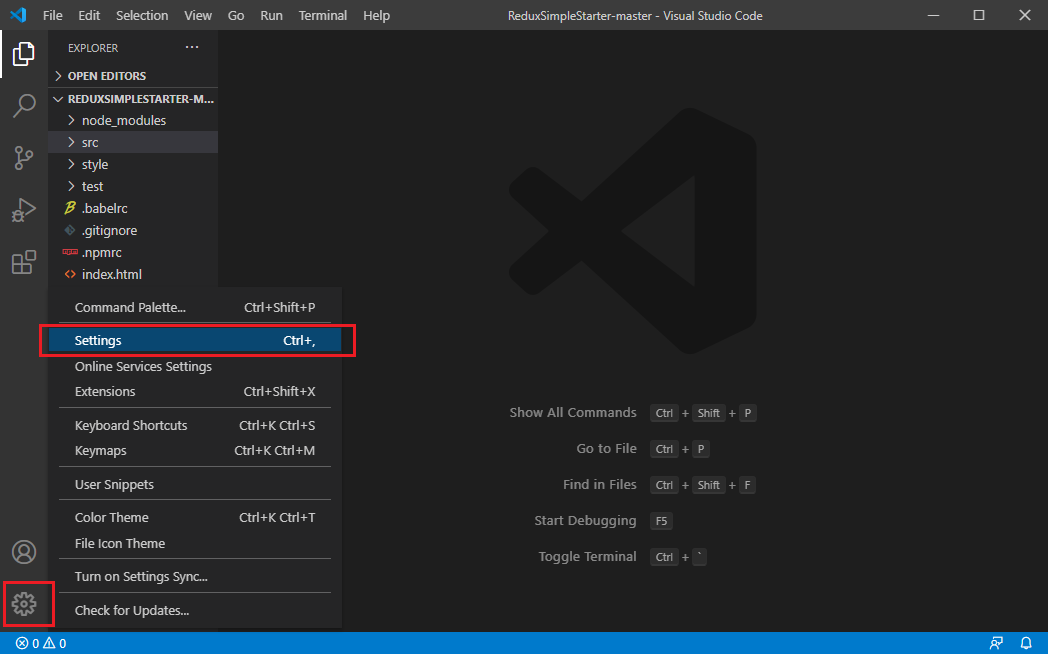Select Color Theme menu entry
This screenshot has width=1048, height=654.
[x=195, y=518]
